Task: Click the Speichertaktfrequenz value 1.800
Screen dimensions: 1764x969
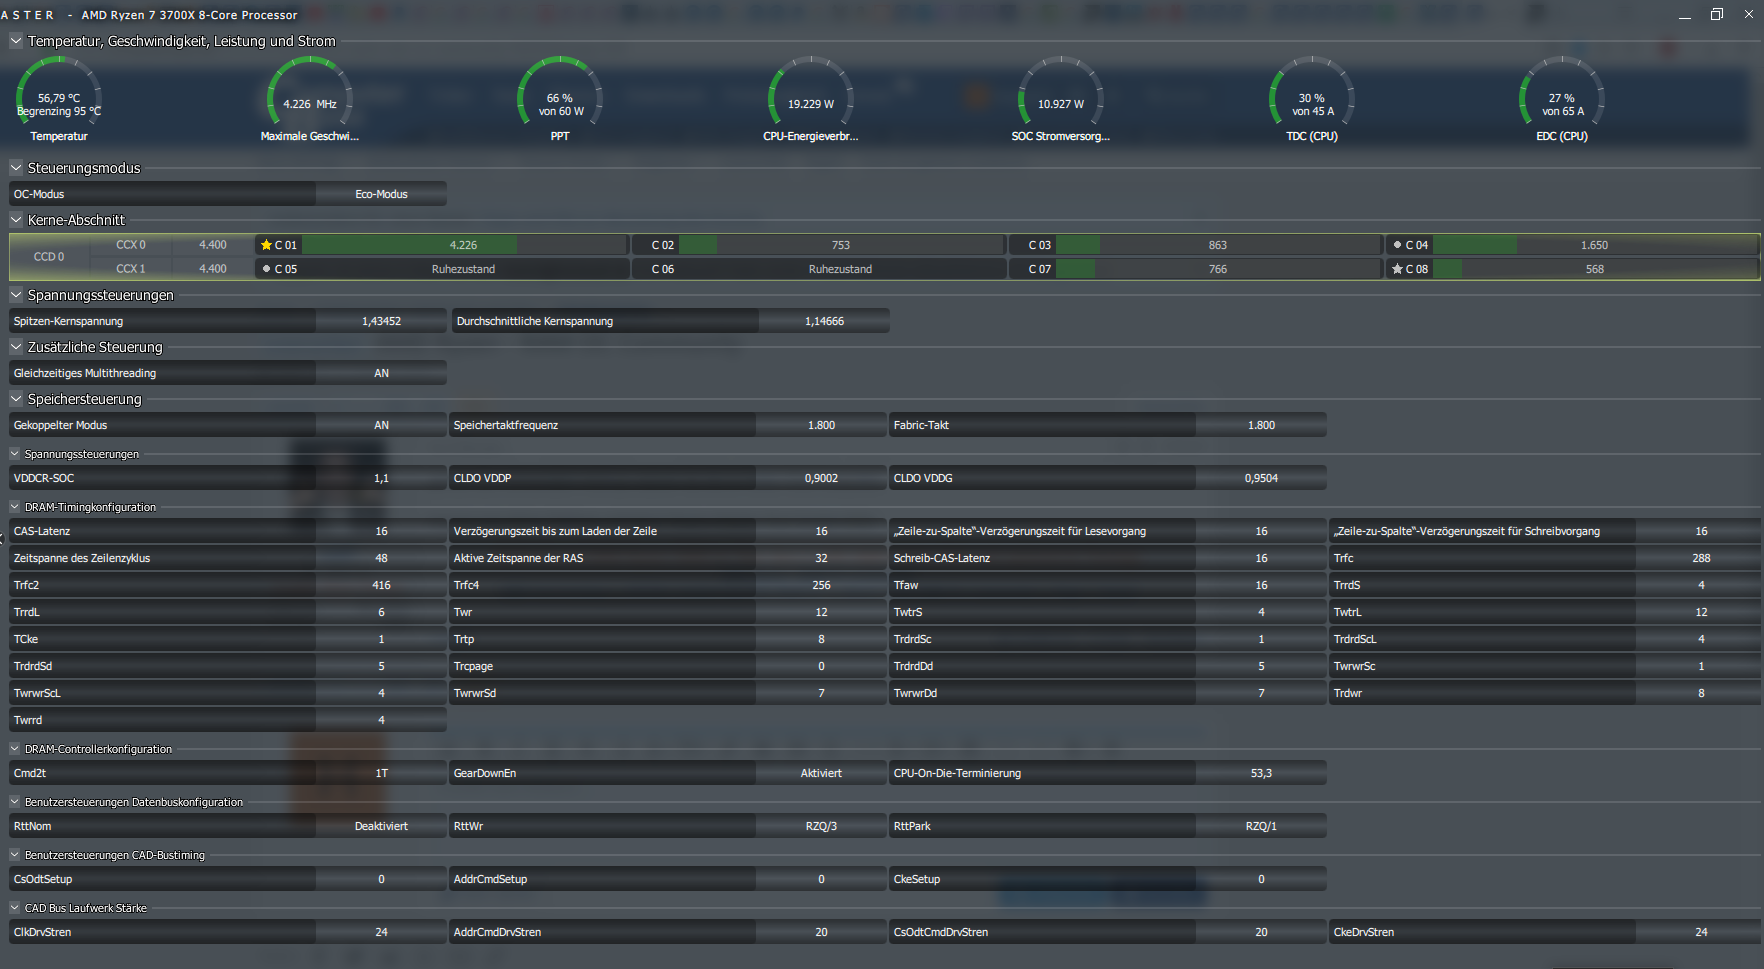Action: [821, 425]
